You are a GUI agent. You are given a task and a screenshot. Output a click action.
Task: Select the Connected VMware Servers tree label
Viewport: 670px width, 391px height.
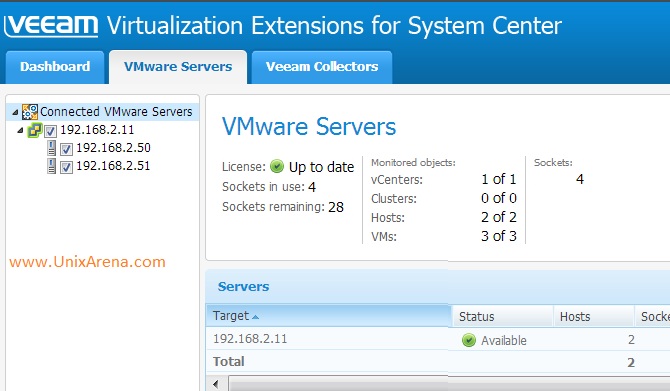(116, 112)
